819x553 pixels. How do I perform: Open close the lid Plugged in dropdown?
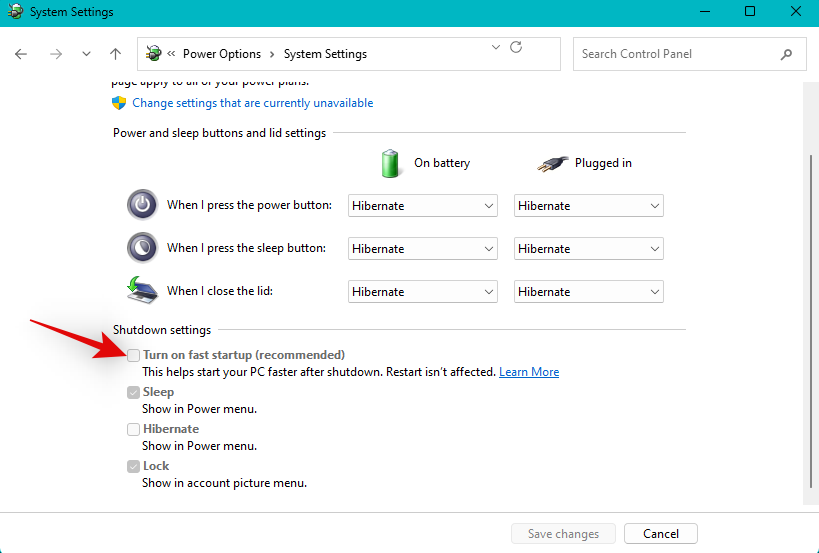click(589, 291)
